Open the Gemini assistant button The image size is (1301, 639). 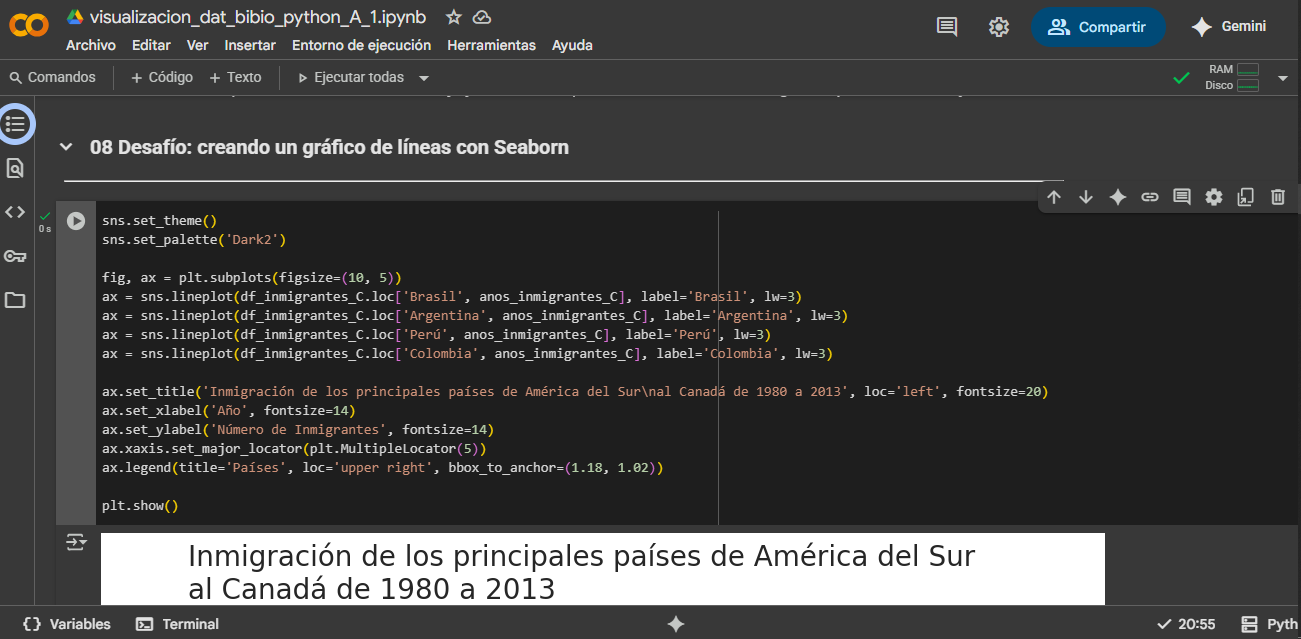click(1229, 27)
